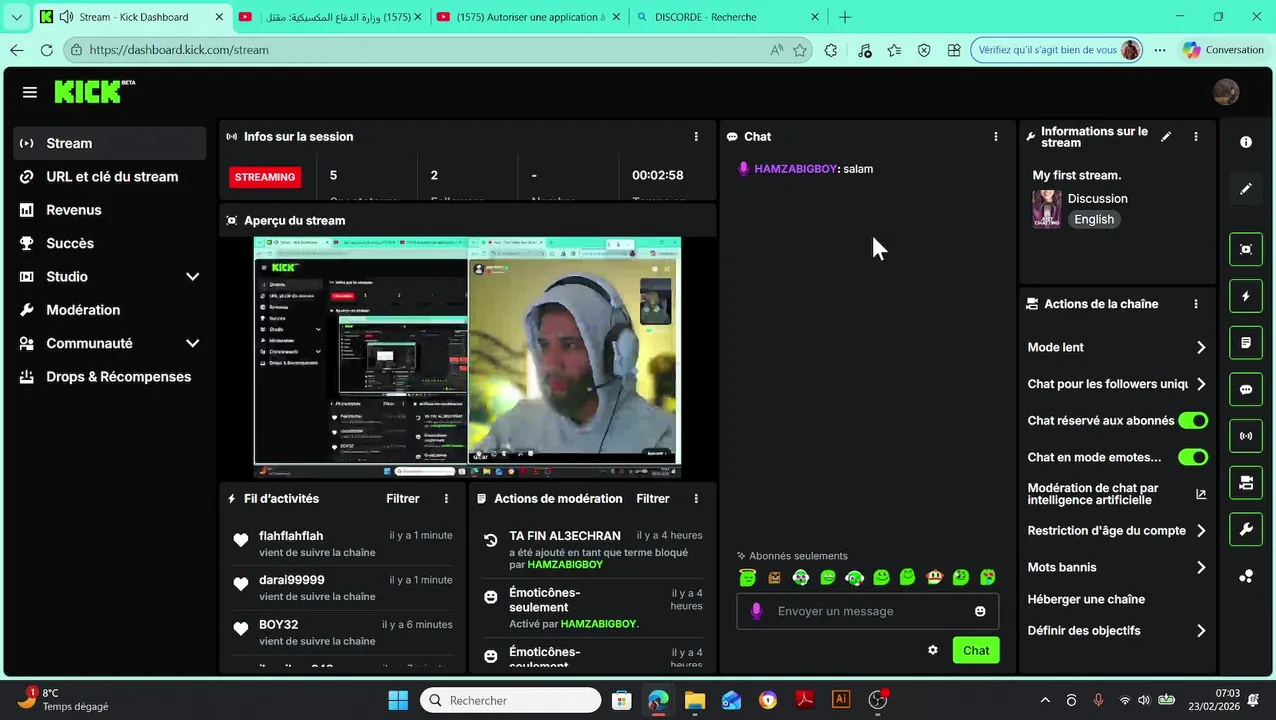Open options menu of Infos sur la session
This screenshot has width=1276, height=720.
pos(696,137)
